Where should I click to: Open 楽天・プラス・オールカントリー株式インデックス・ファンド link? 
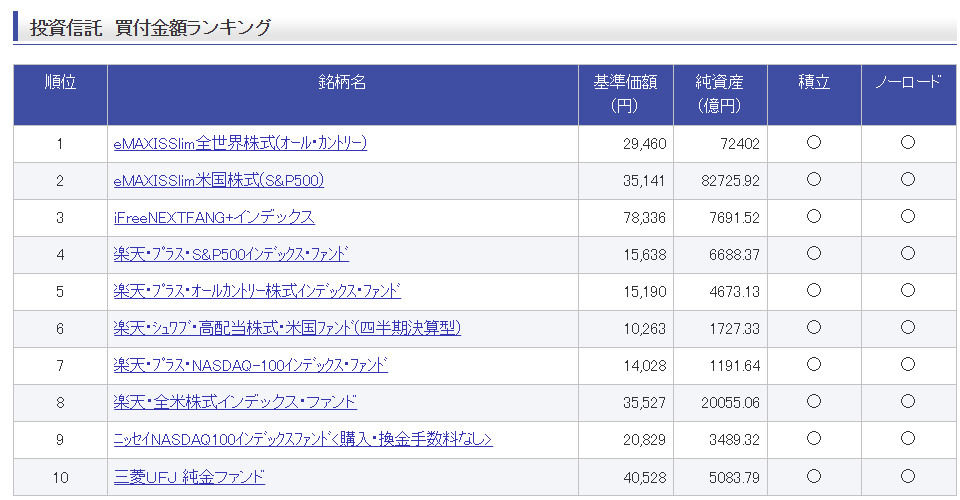coord(257,291)
